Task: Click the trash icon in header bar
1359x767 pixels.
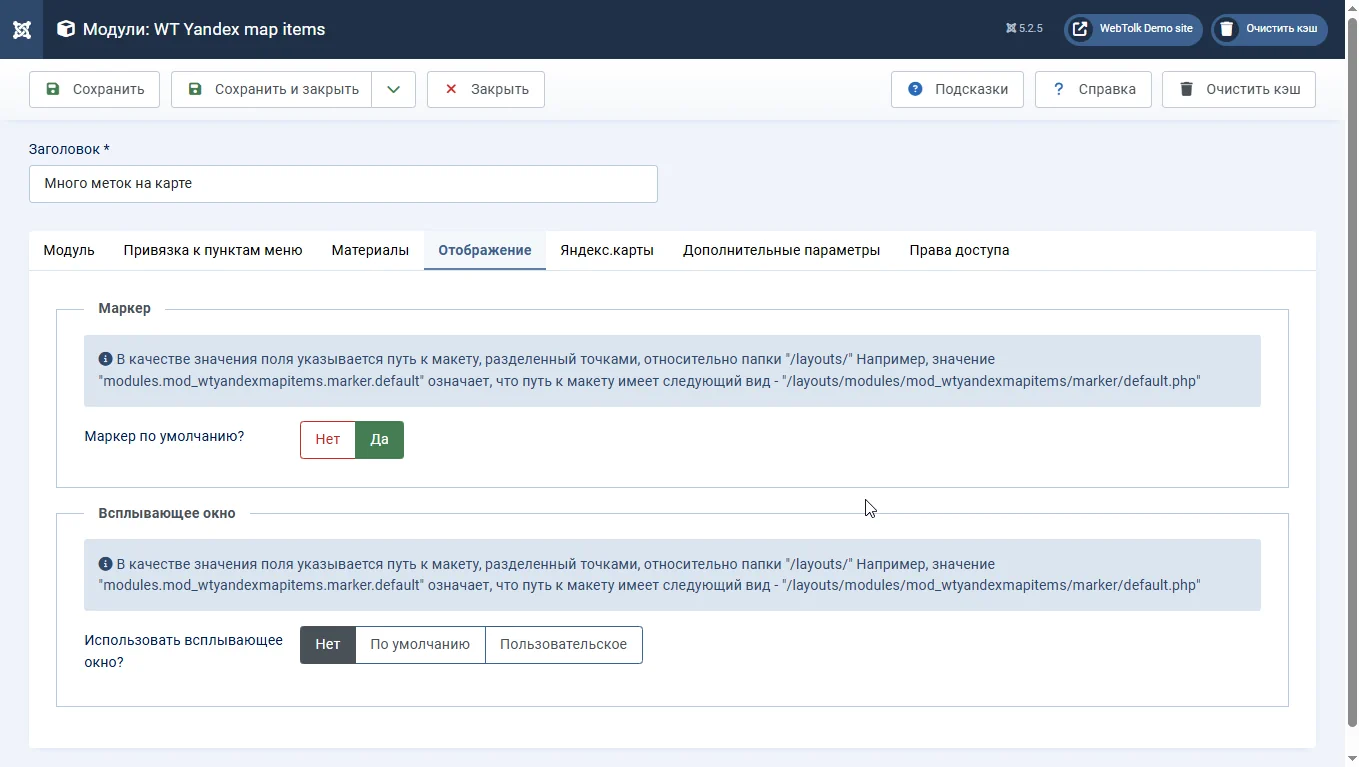Action: point(1227,29)
